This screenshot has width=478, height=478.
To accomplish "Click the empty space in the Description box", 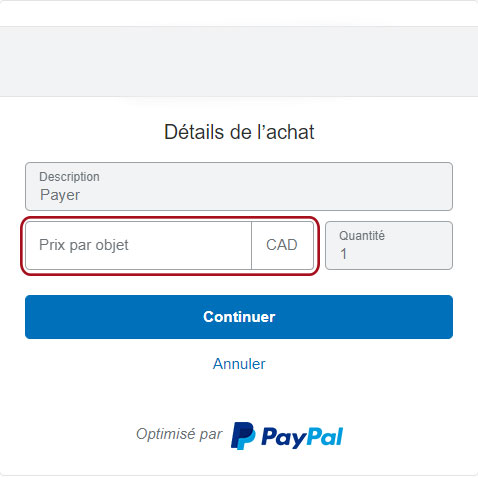I will tap(267, 187).
